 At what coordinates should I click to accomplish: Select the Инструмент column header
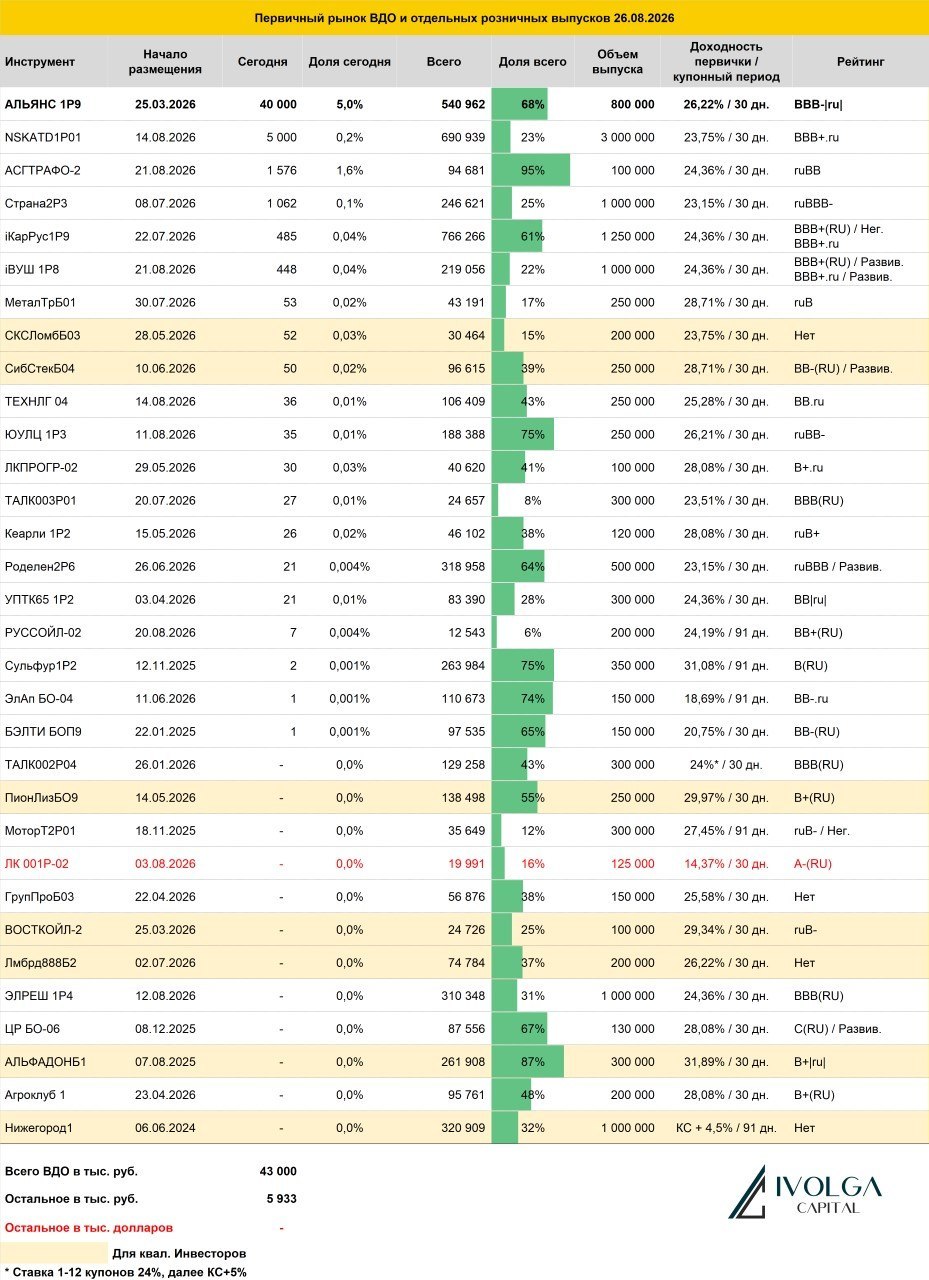point(40,62)
